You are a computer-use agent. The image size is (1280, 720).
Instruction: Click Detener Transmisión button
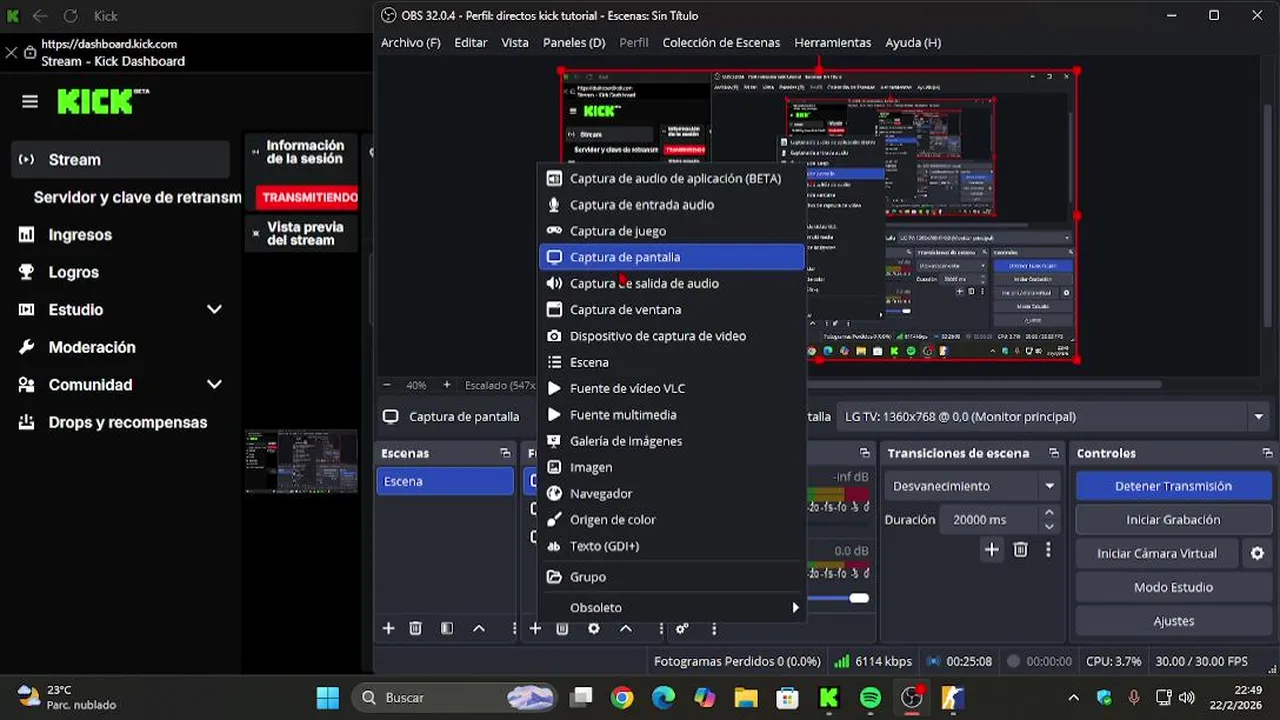tap(1173, 486)
